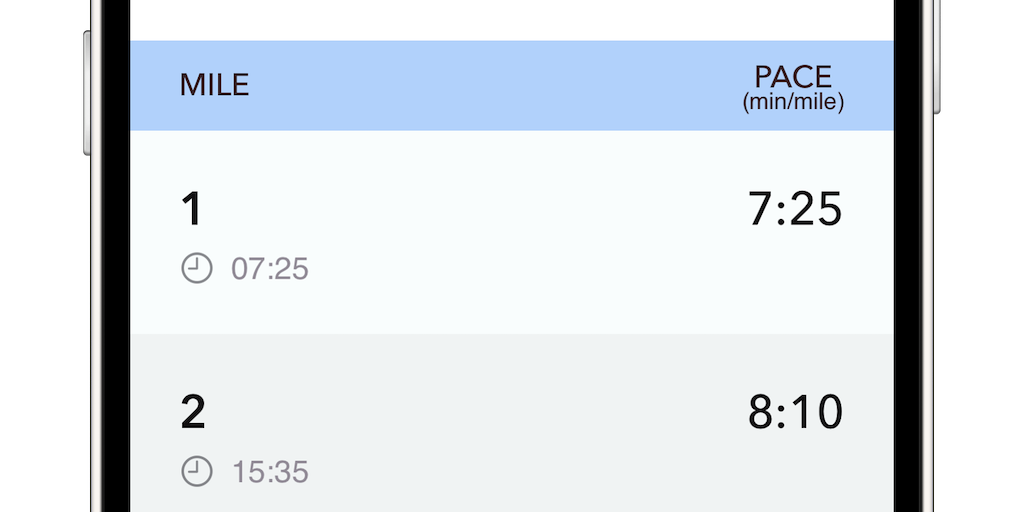The image size is (1024, 512).
Task: Click the blue header bar between MILE and PACE
Action: [x=500, y=86]
